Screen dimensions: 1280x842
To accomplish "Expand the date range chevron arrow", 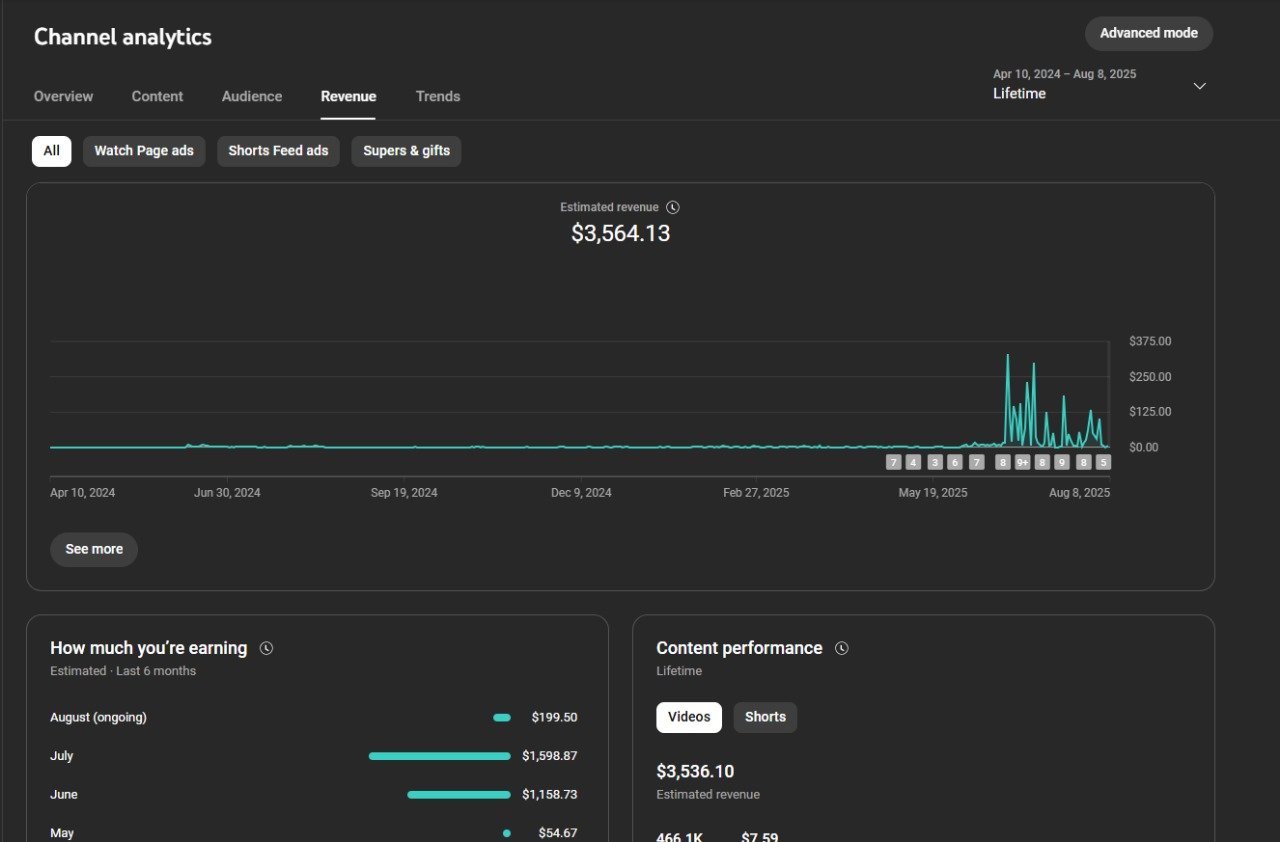I will pyautogui.click(x=1200, y=86).
